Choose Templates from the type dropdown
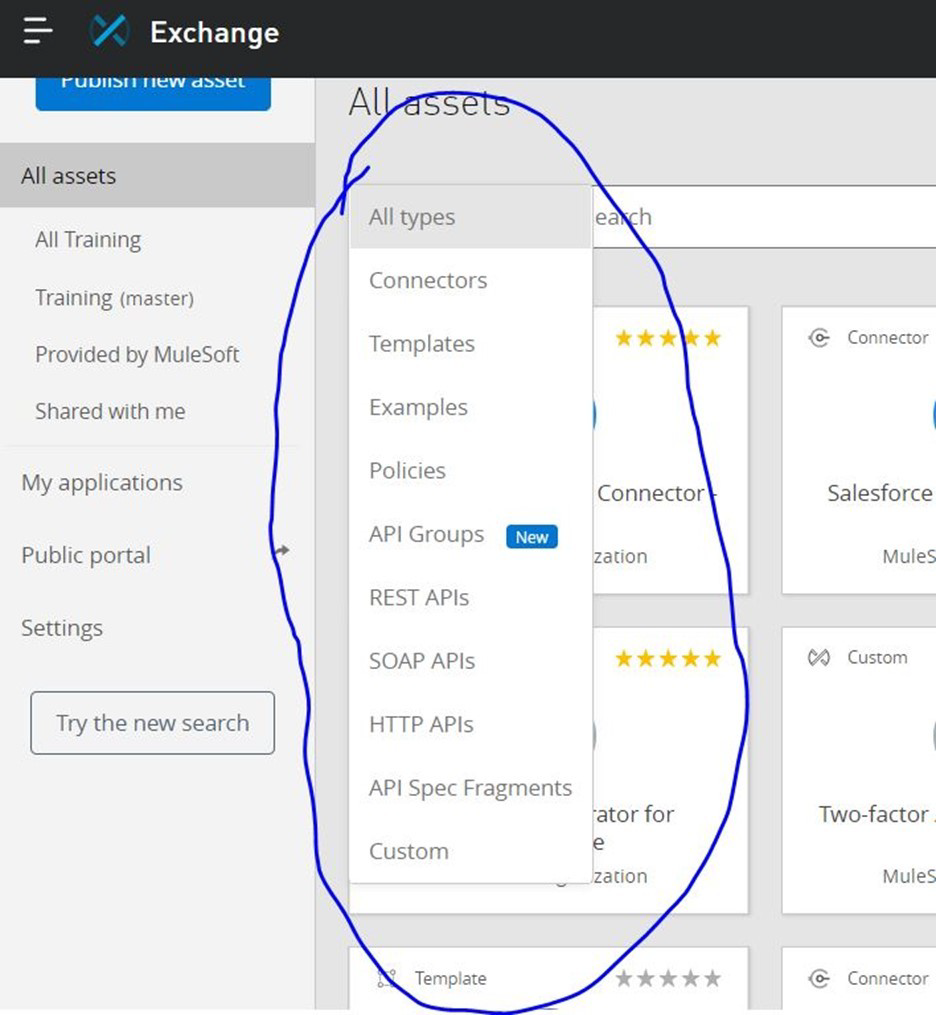This screenshot has height=1015, width=936. [422, 344]
